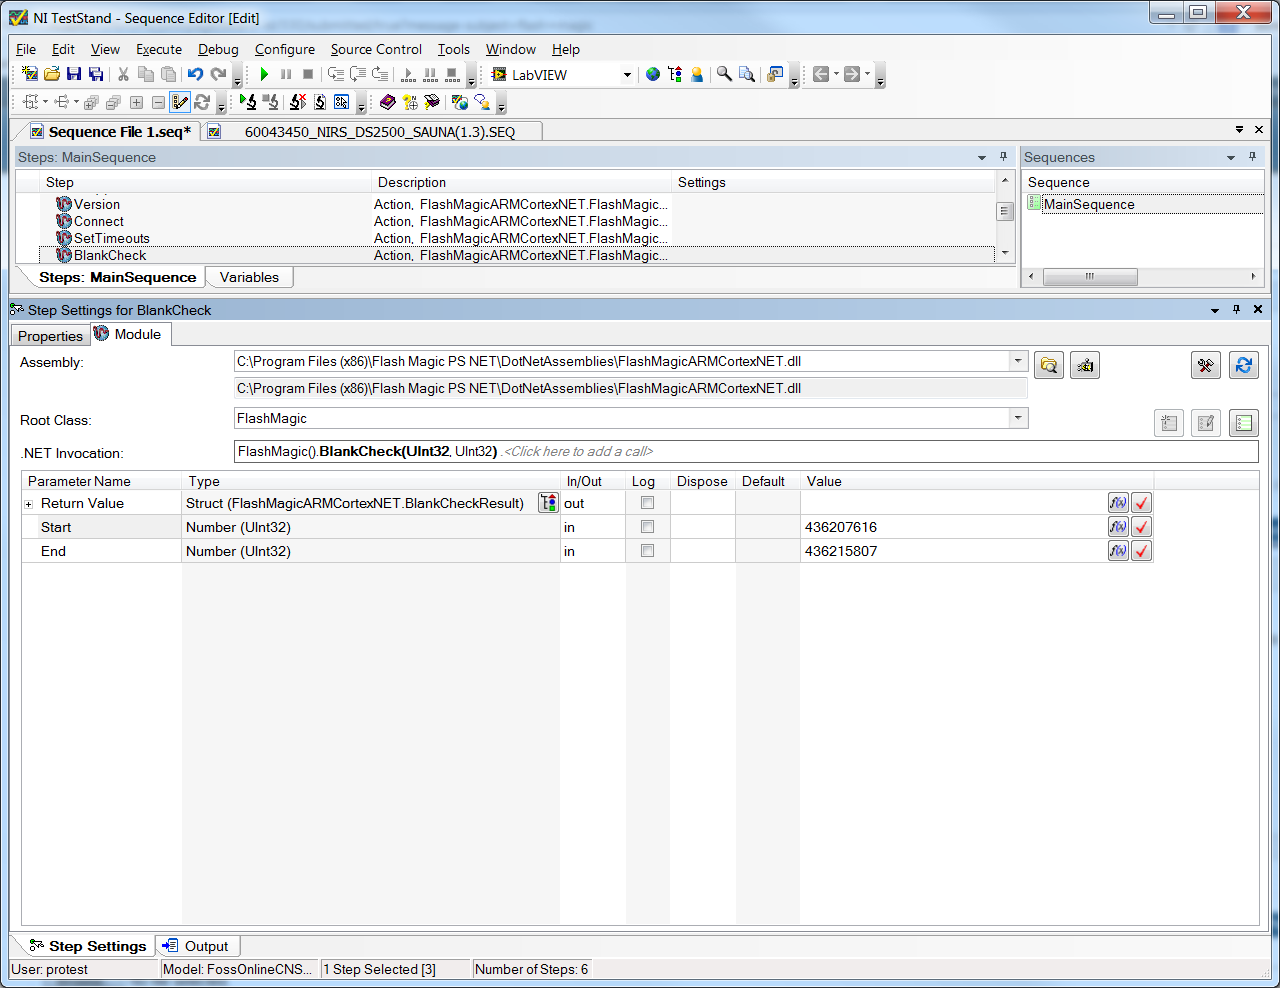Viewport: 1280px width, 988px height.
Task: Reload the assembly with refresh icon
Action: (1244, 365)
